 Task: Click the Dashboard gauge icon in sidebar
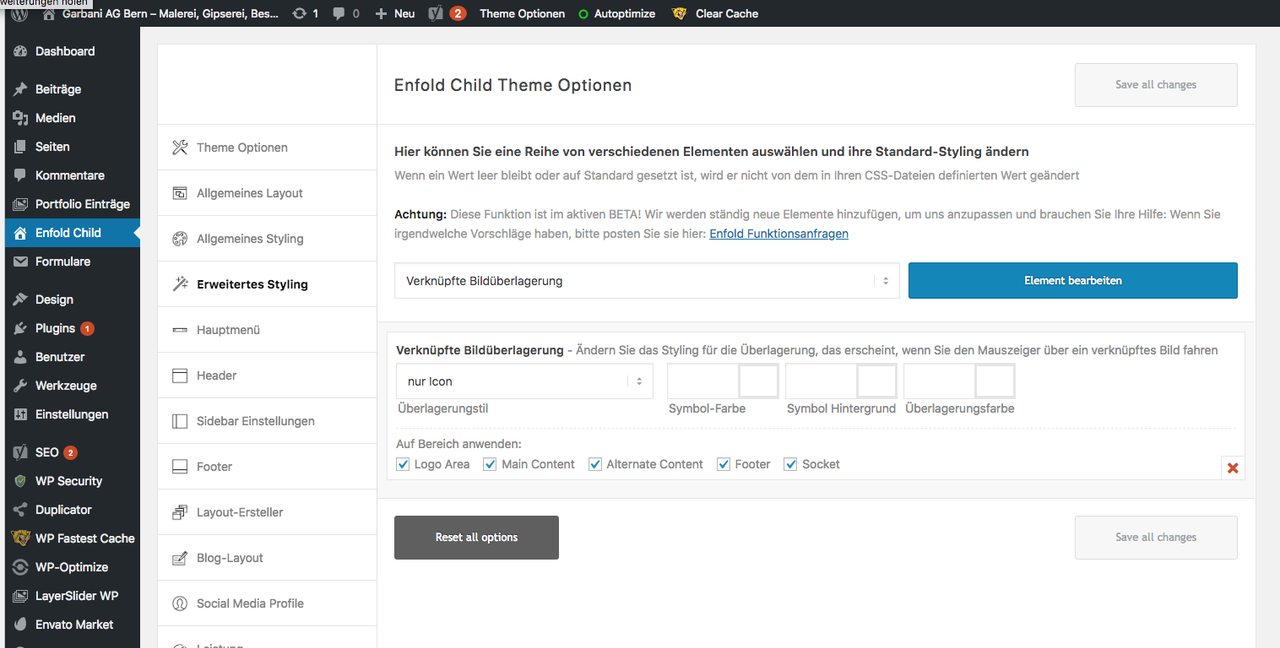pyautogui.click(x=20, y=51)
